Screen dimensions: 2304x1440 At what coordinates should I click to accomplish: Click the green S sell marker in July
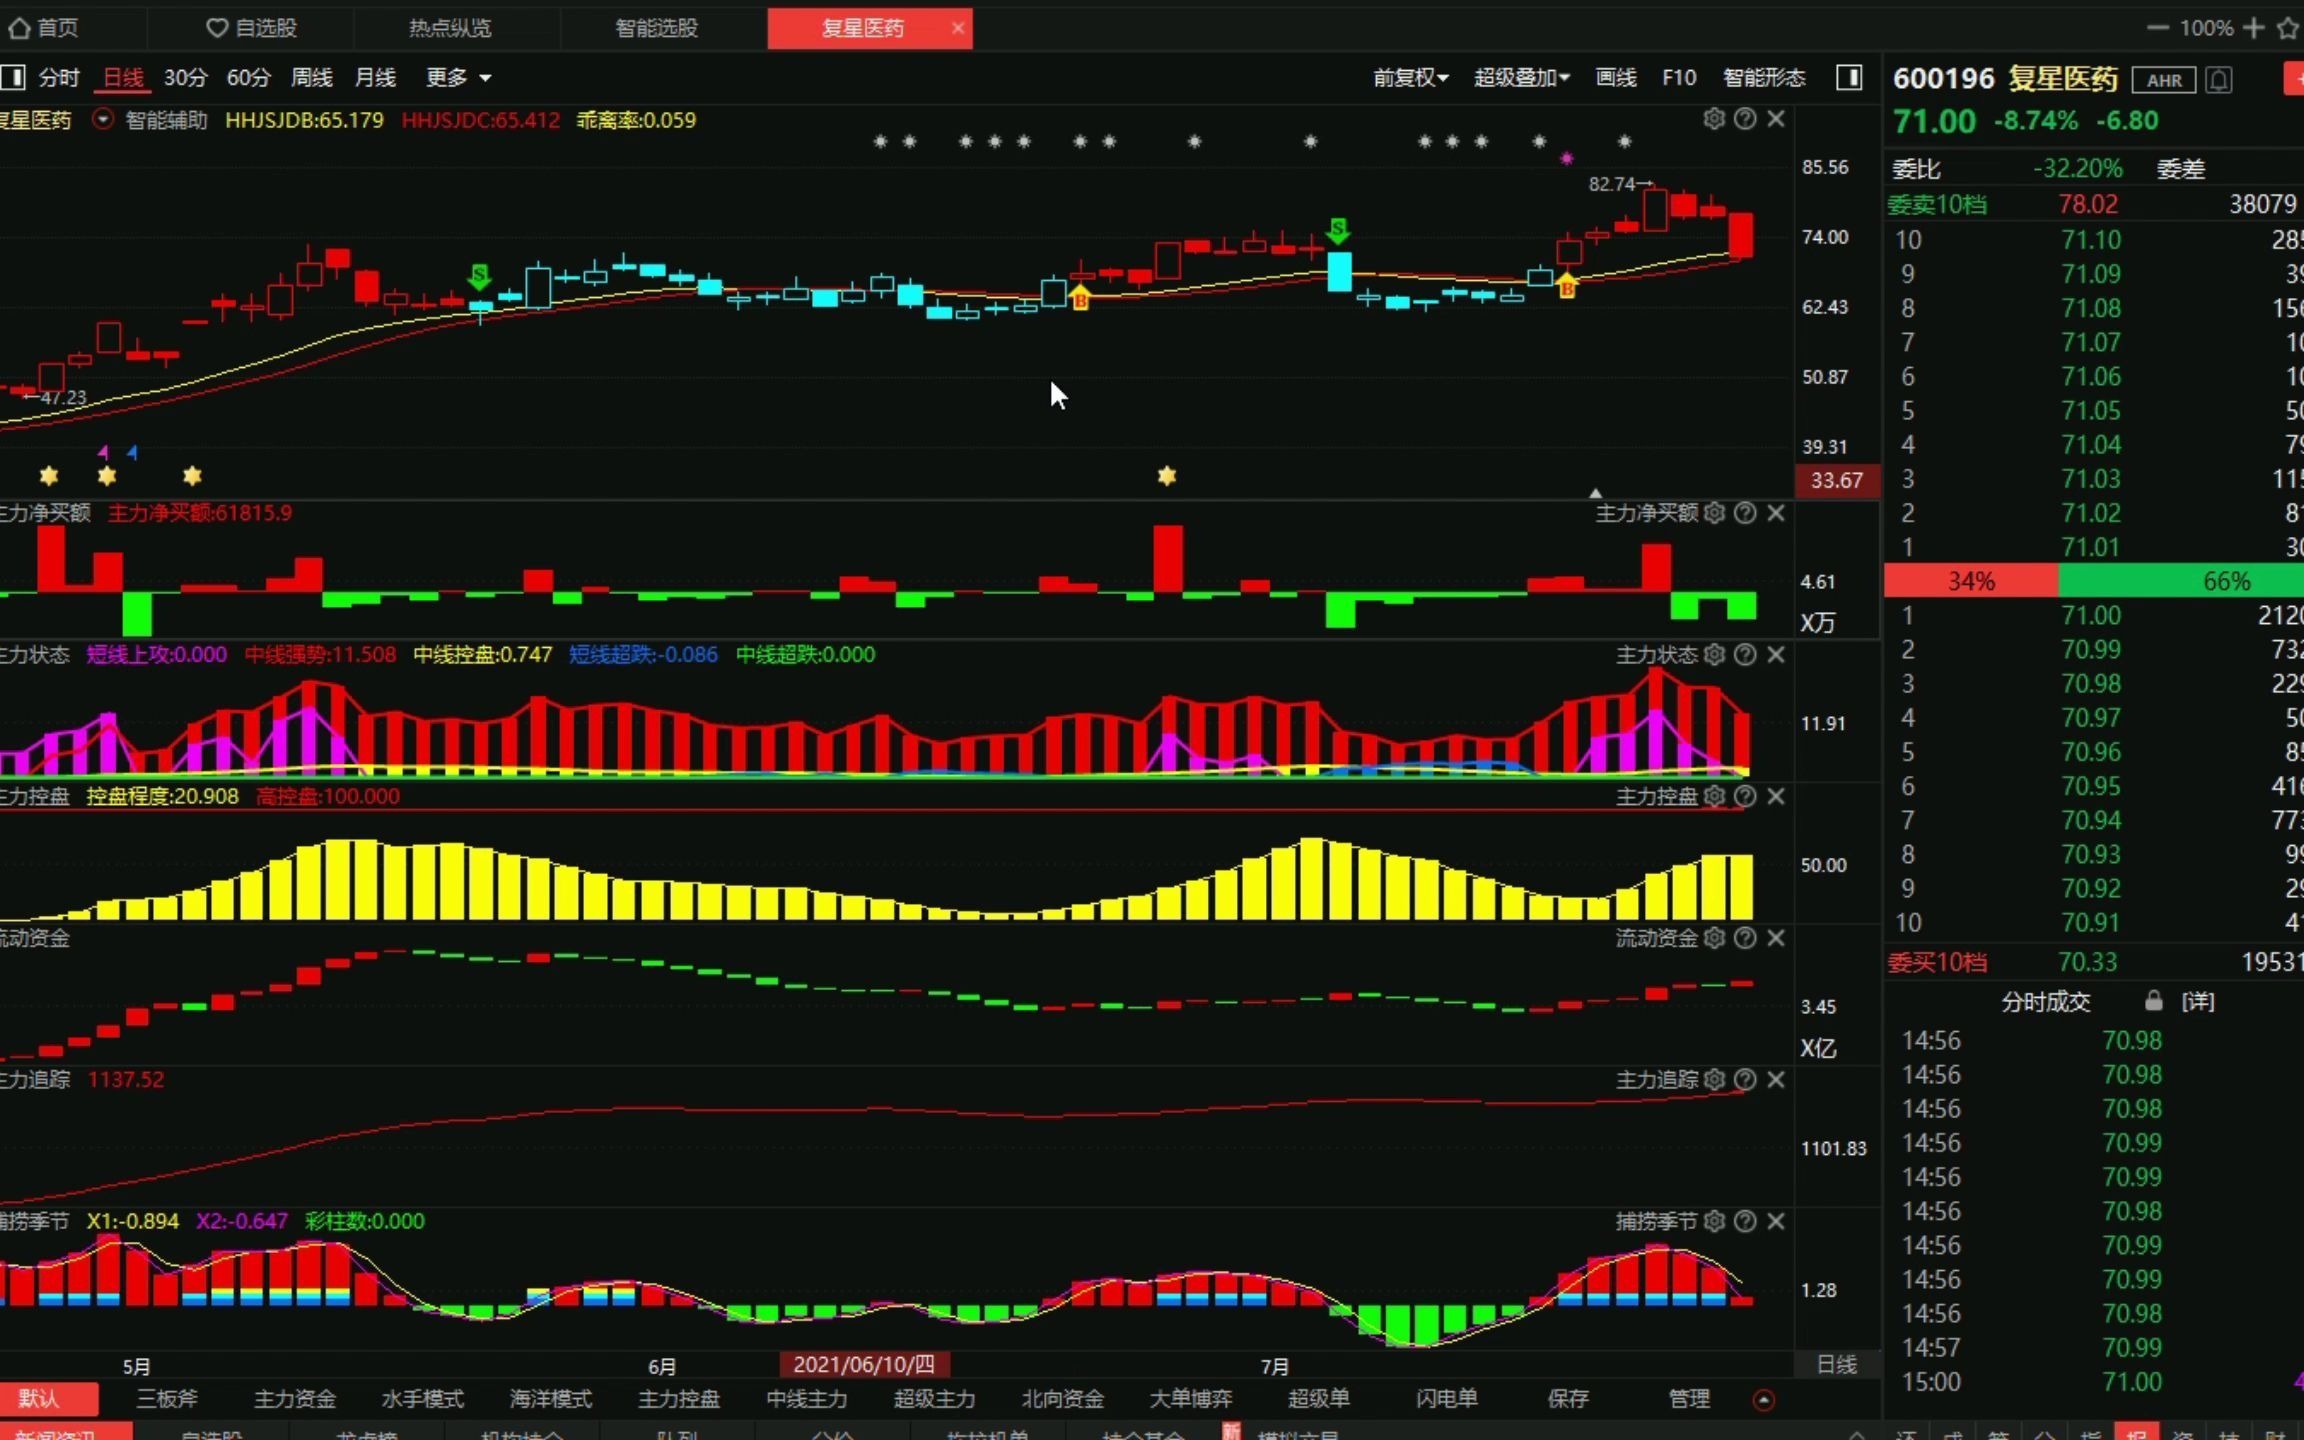coord(1338,230)
